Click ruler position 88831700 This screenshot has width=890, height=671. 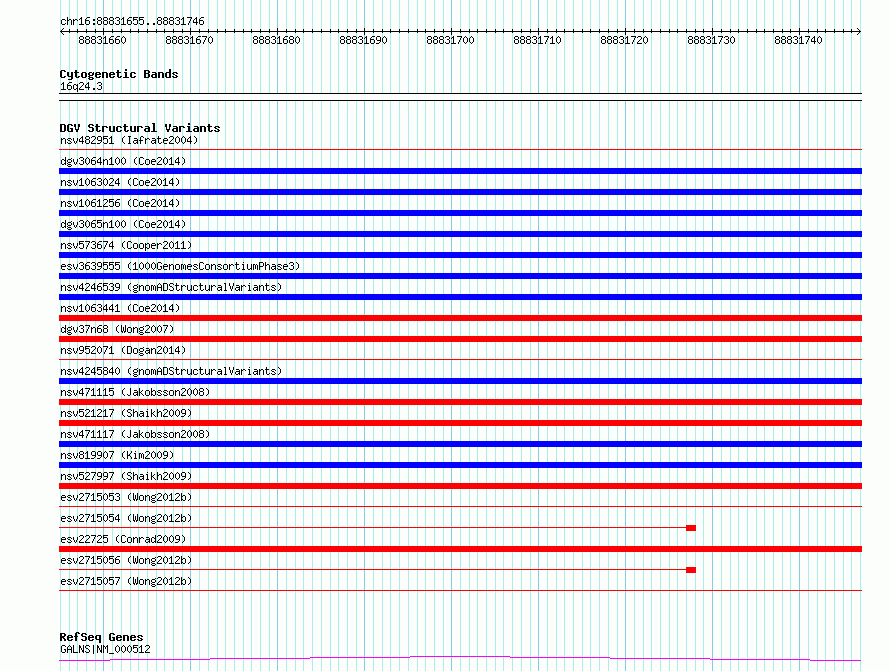click(450, 40)
